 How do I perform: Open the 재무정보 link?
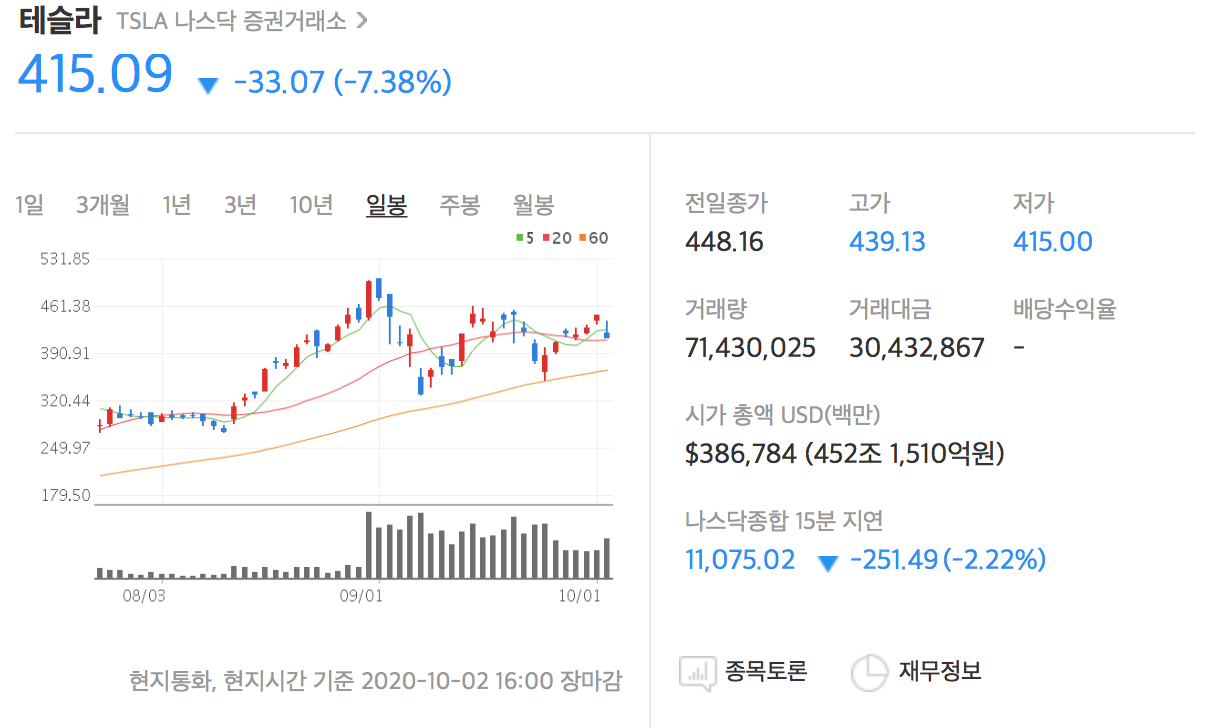coord(939,671)
